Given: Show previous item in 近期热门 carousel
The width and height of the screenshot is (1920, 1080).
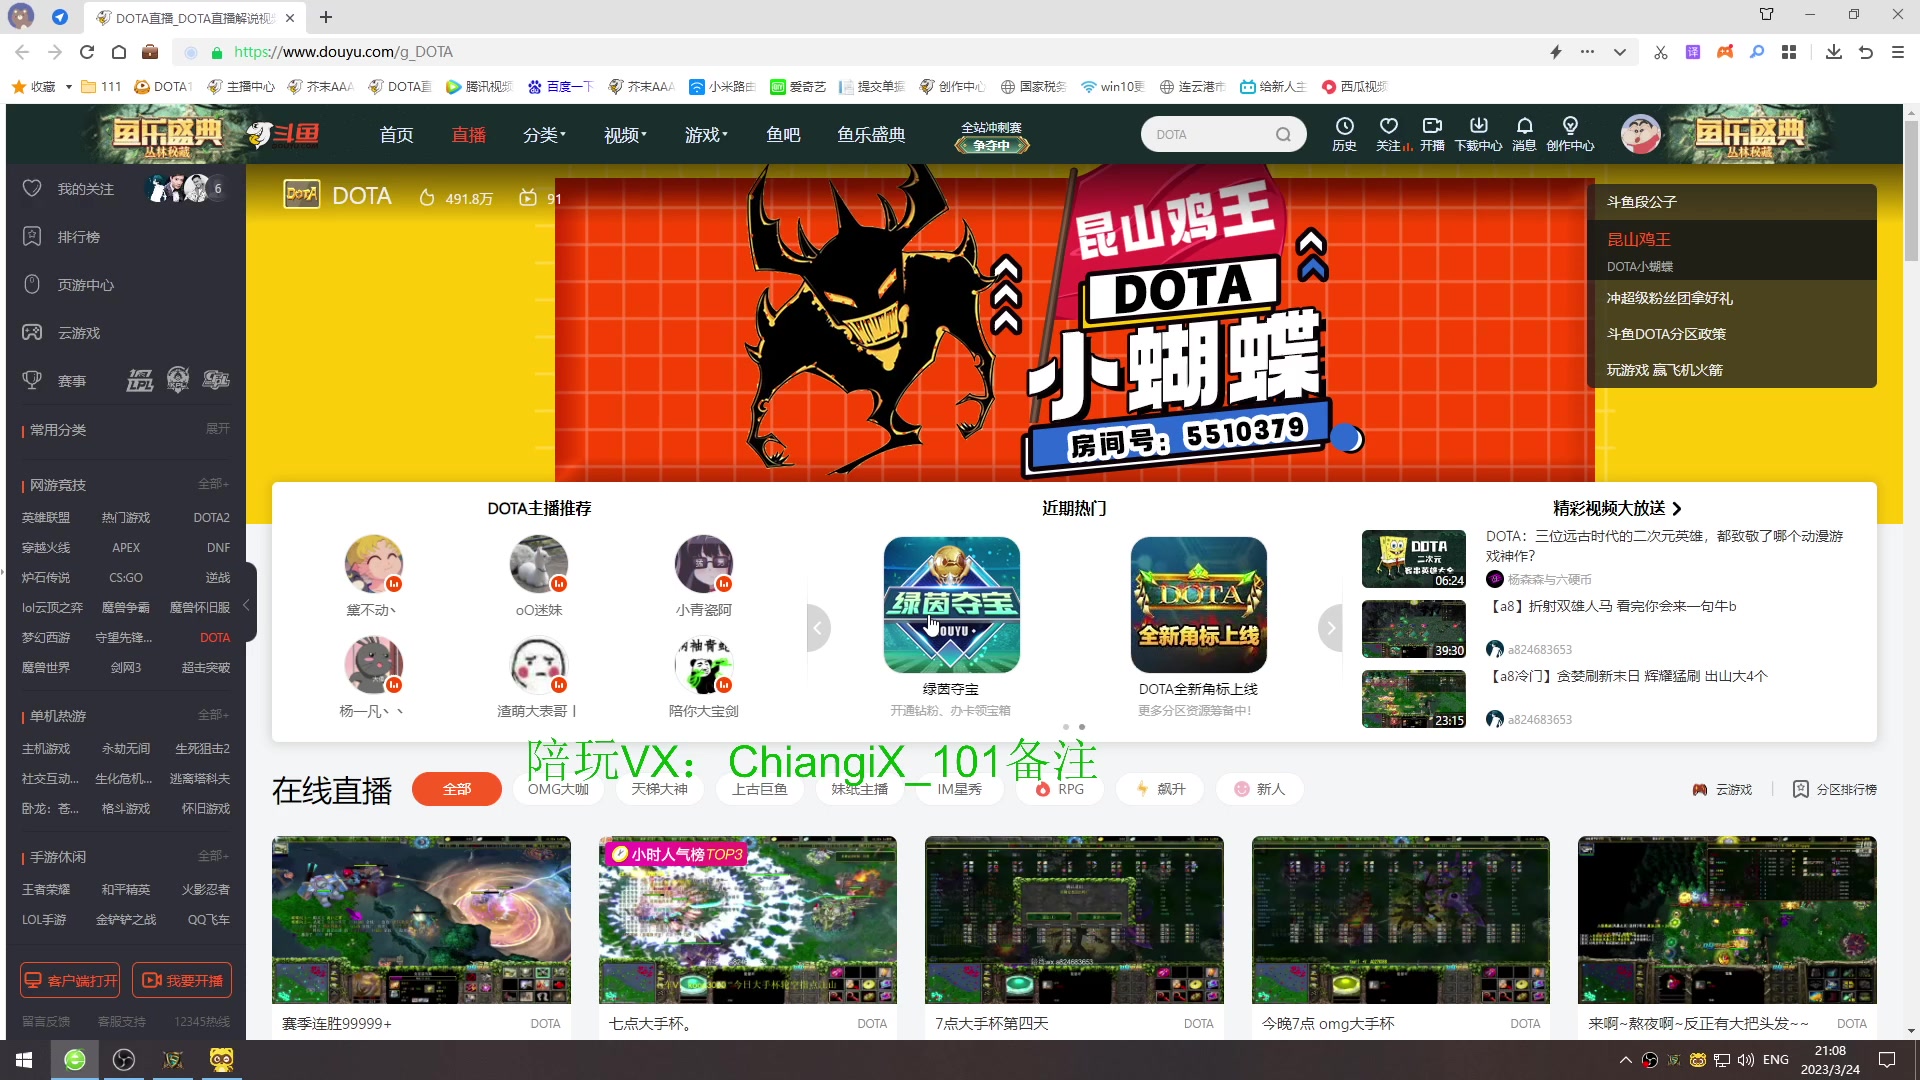Looking at the screenshot, I should pos(818,628).
